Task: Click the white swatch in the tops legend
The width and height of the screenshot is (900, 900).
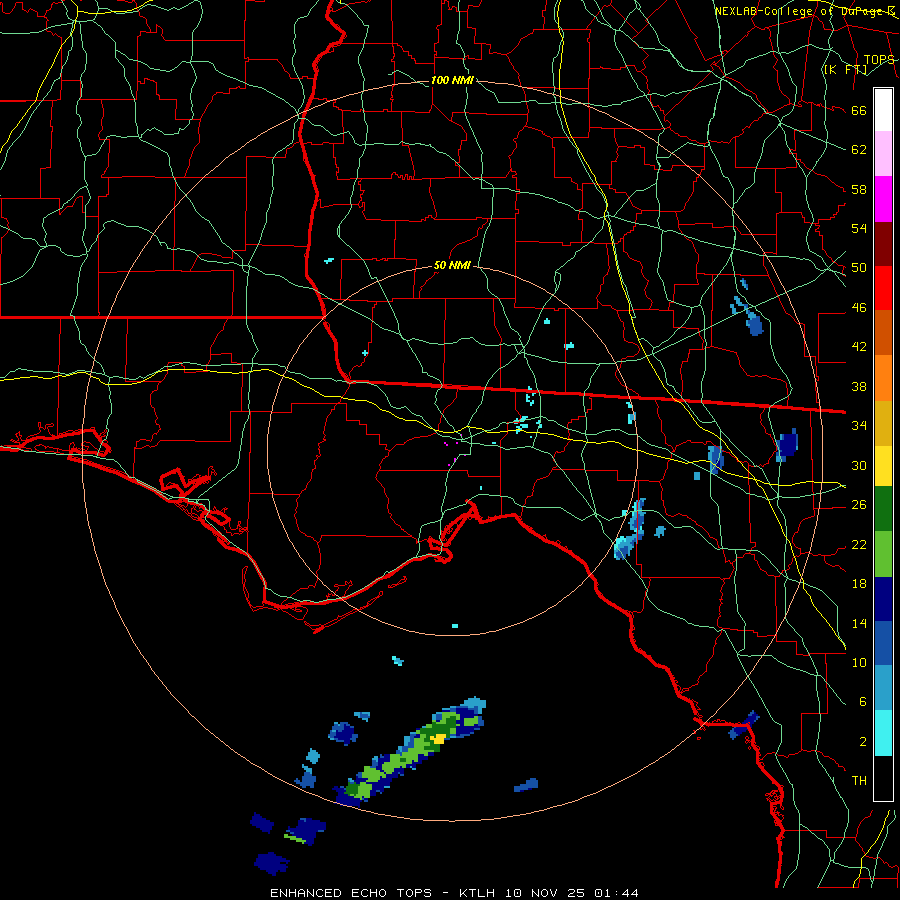Action: [883, 110]
